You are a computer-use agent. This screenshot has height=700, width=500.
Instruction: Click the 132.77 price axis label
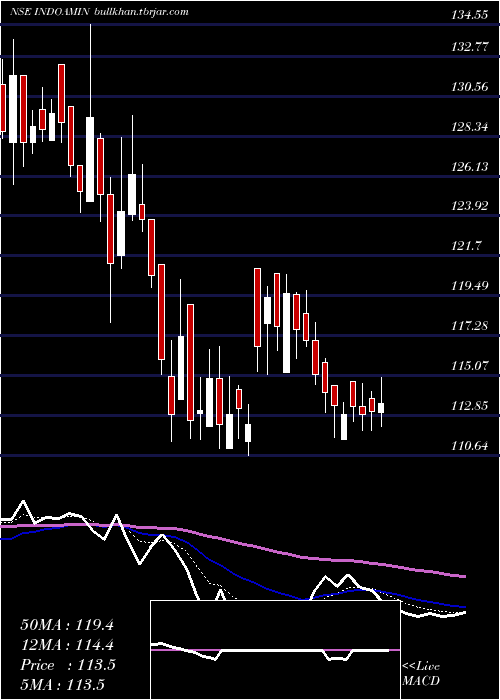click(x=470, y=46)
